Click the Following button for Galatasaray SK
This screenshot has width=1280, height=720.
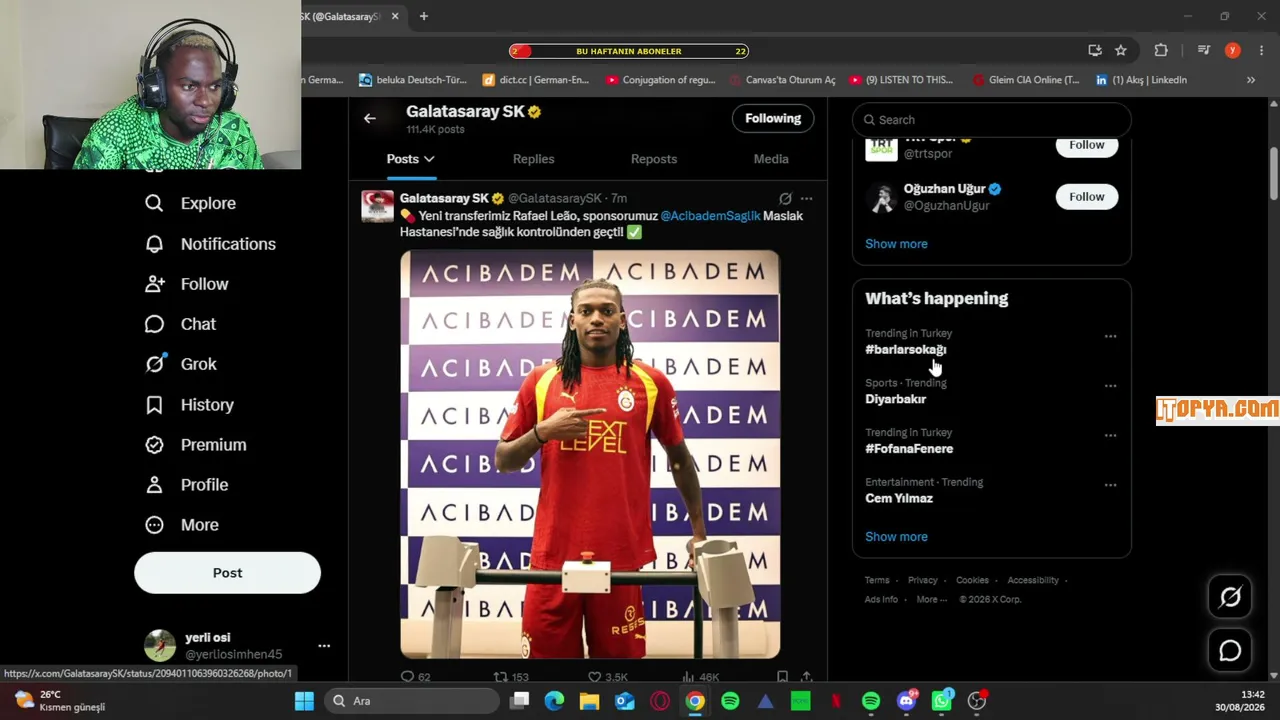[773, 118]
